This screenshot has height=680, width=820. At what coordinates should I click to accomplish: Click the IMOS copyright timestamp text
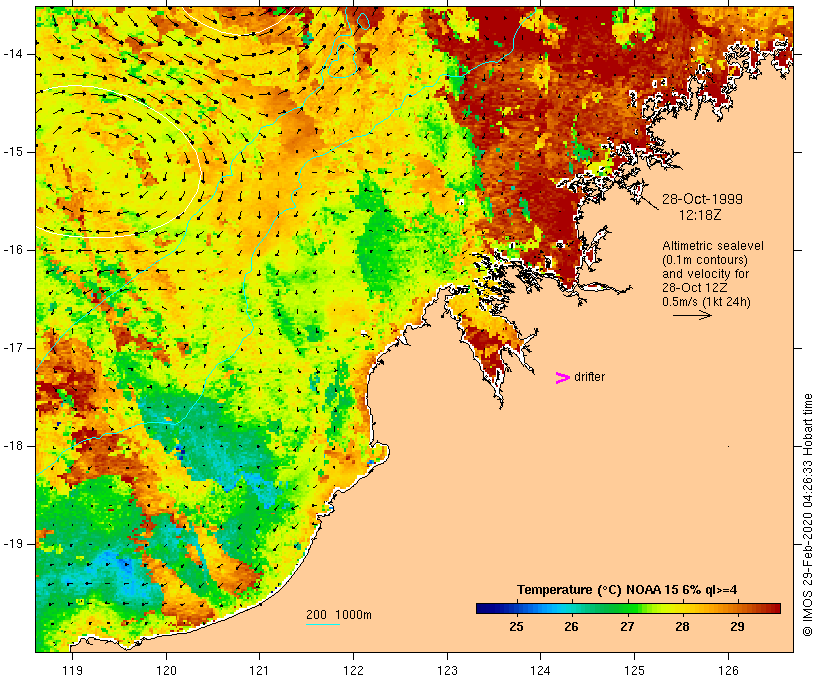pyautogui.click(x=807, y=515)
